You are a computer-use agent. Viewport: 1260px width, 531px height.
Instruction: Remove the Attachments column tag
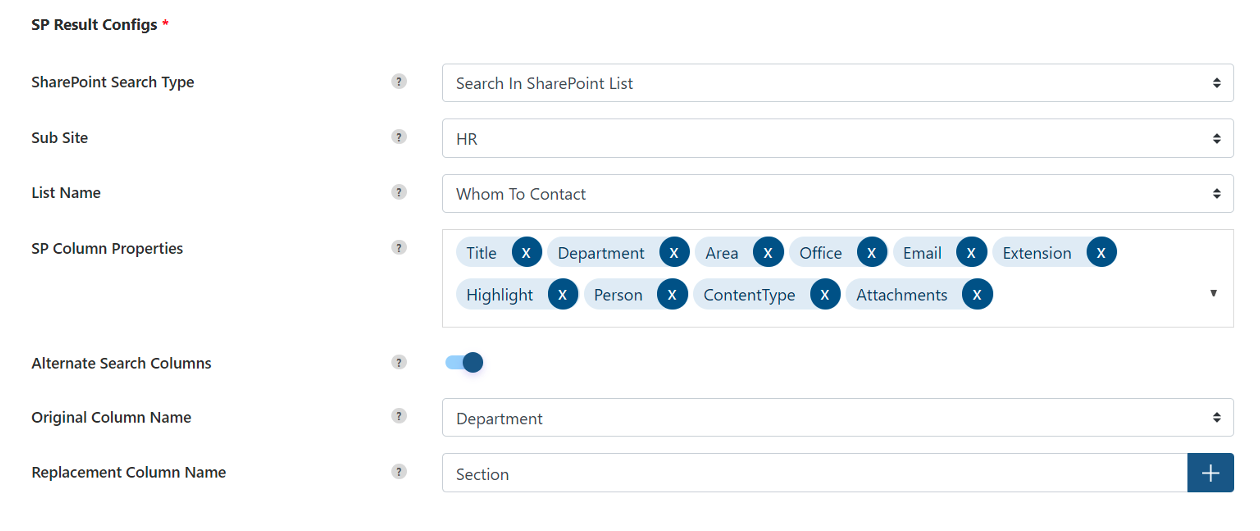(978, 295)
